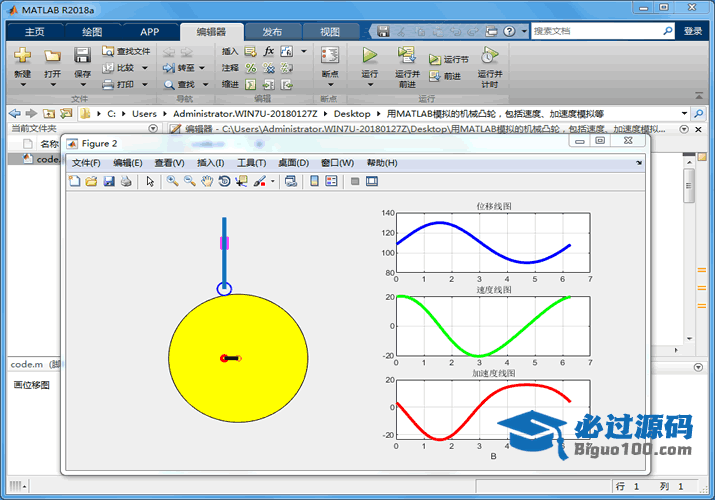Switch to the View (视图) tab
This screenshot has width=715, height=500.
(x=330, y=32)
